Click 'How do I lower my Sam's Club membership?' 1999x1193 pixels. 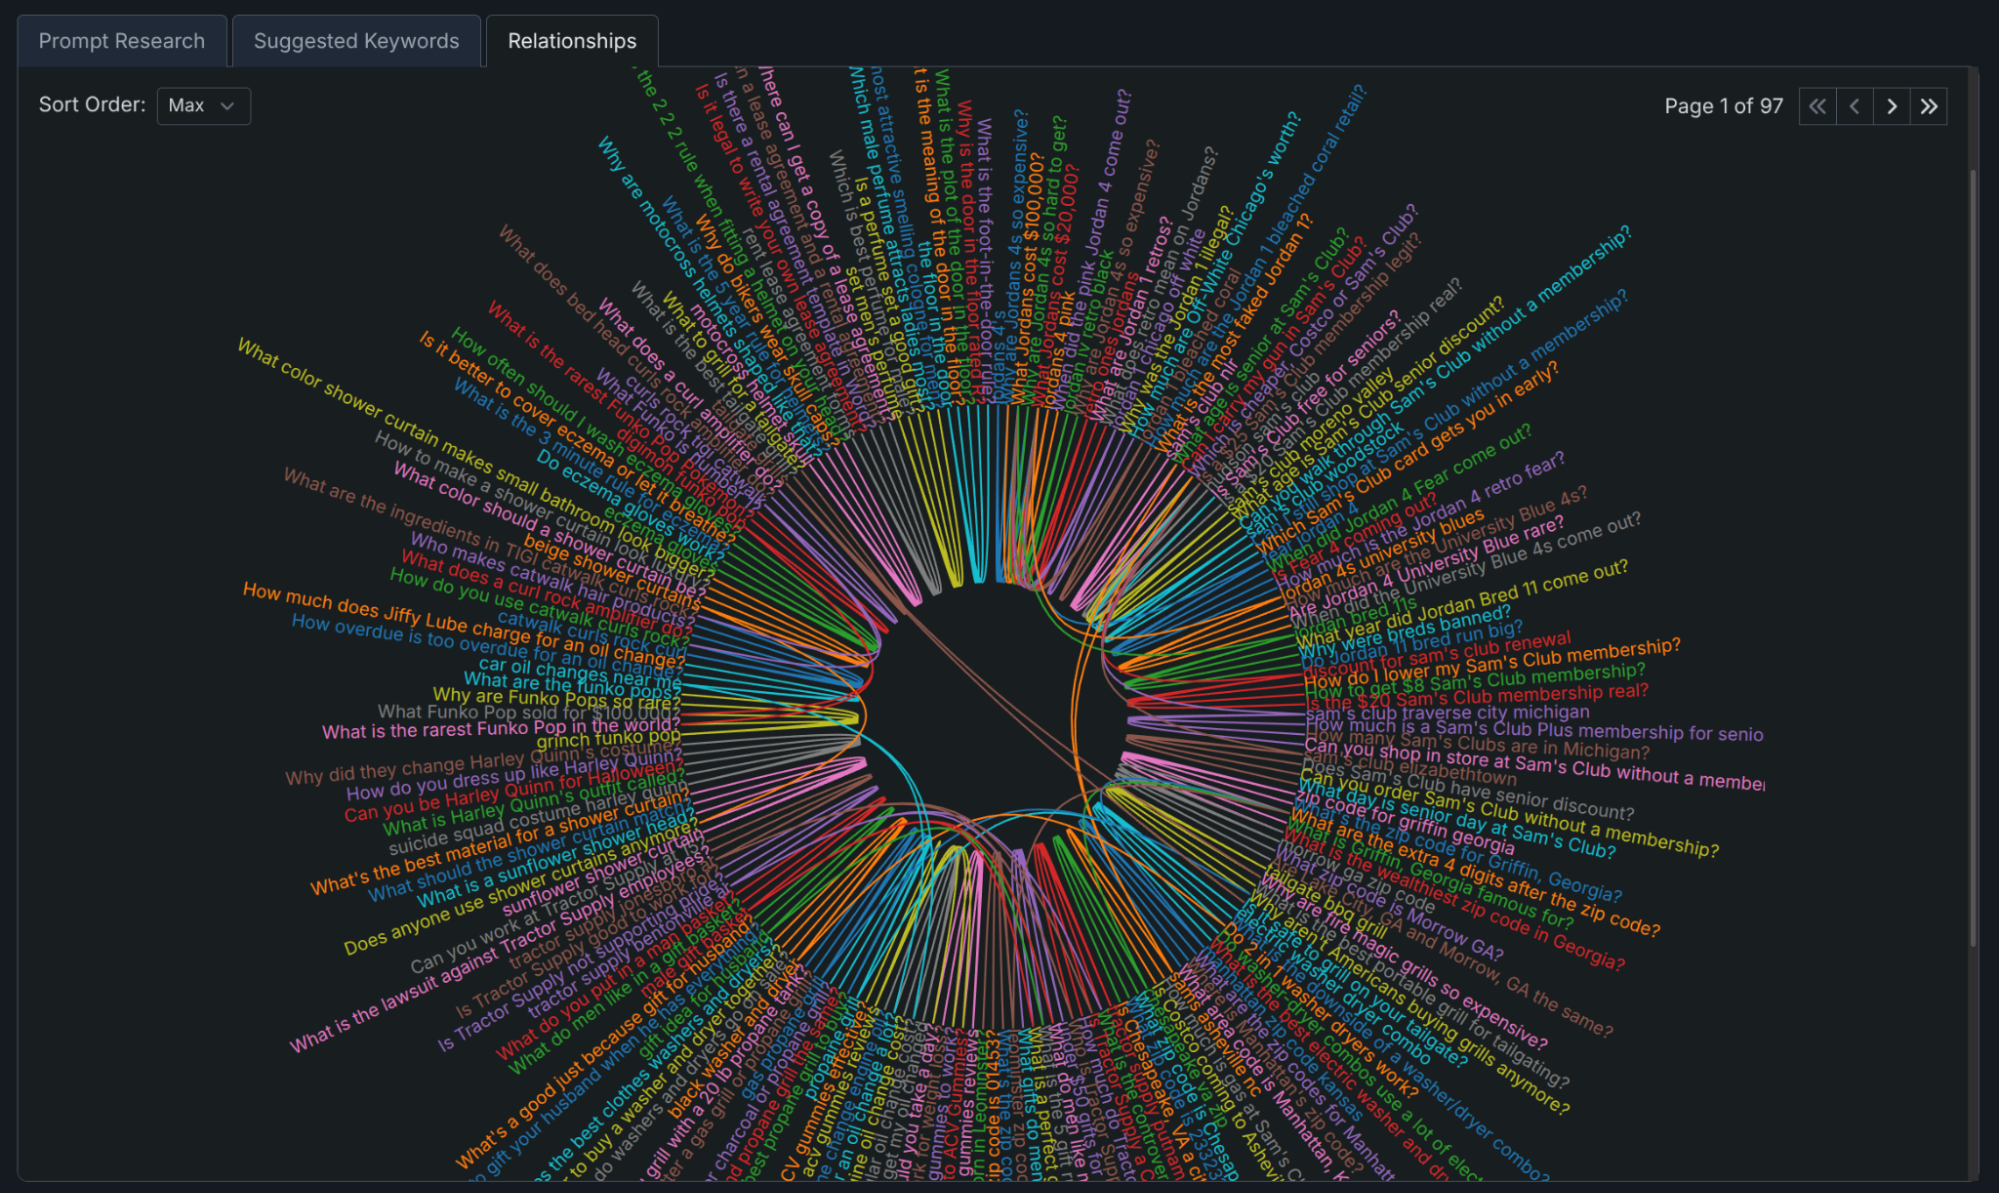1492,664
